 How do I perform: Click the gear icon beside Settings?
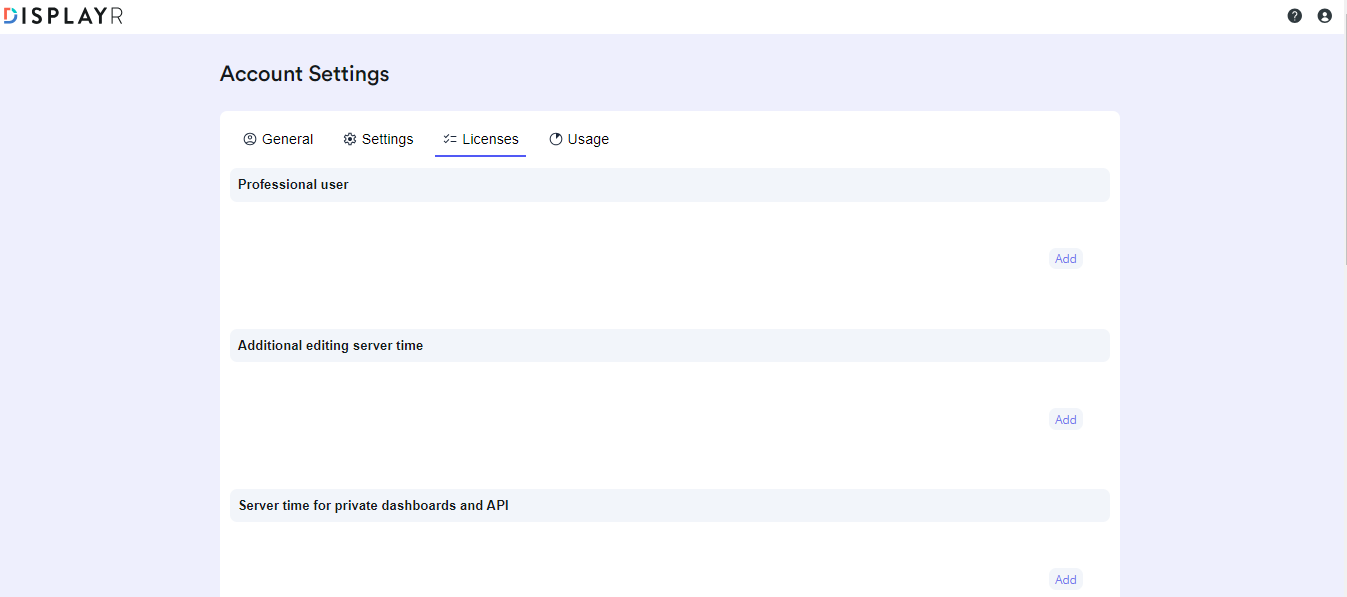(x=350, y=139)
